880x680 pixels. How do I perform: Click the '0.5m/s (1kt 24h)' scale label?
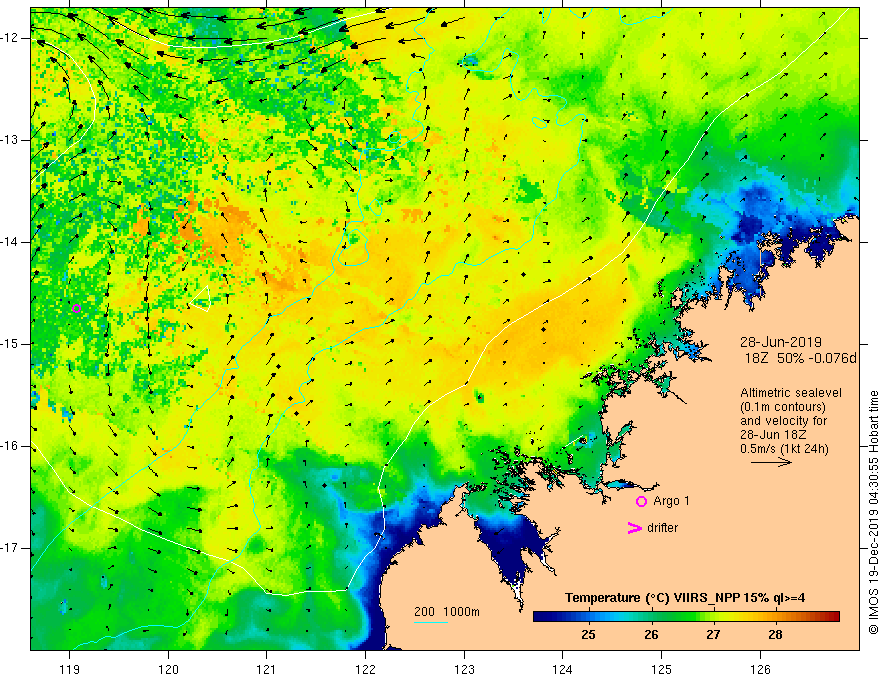point(784,449)
